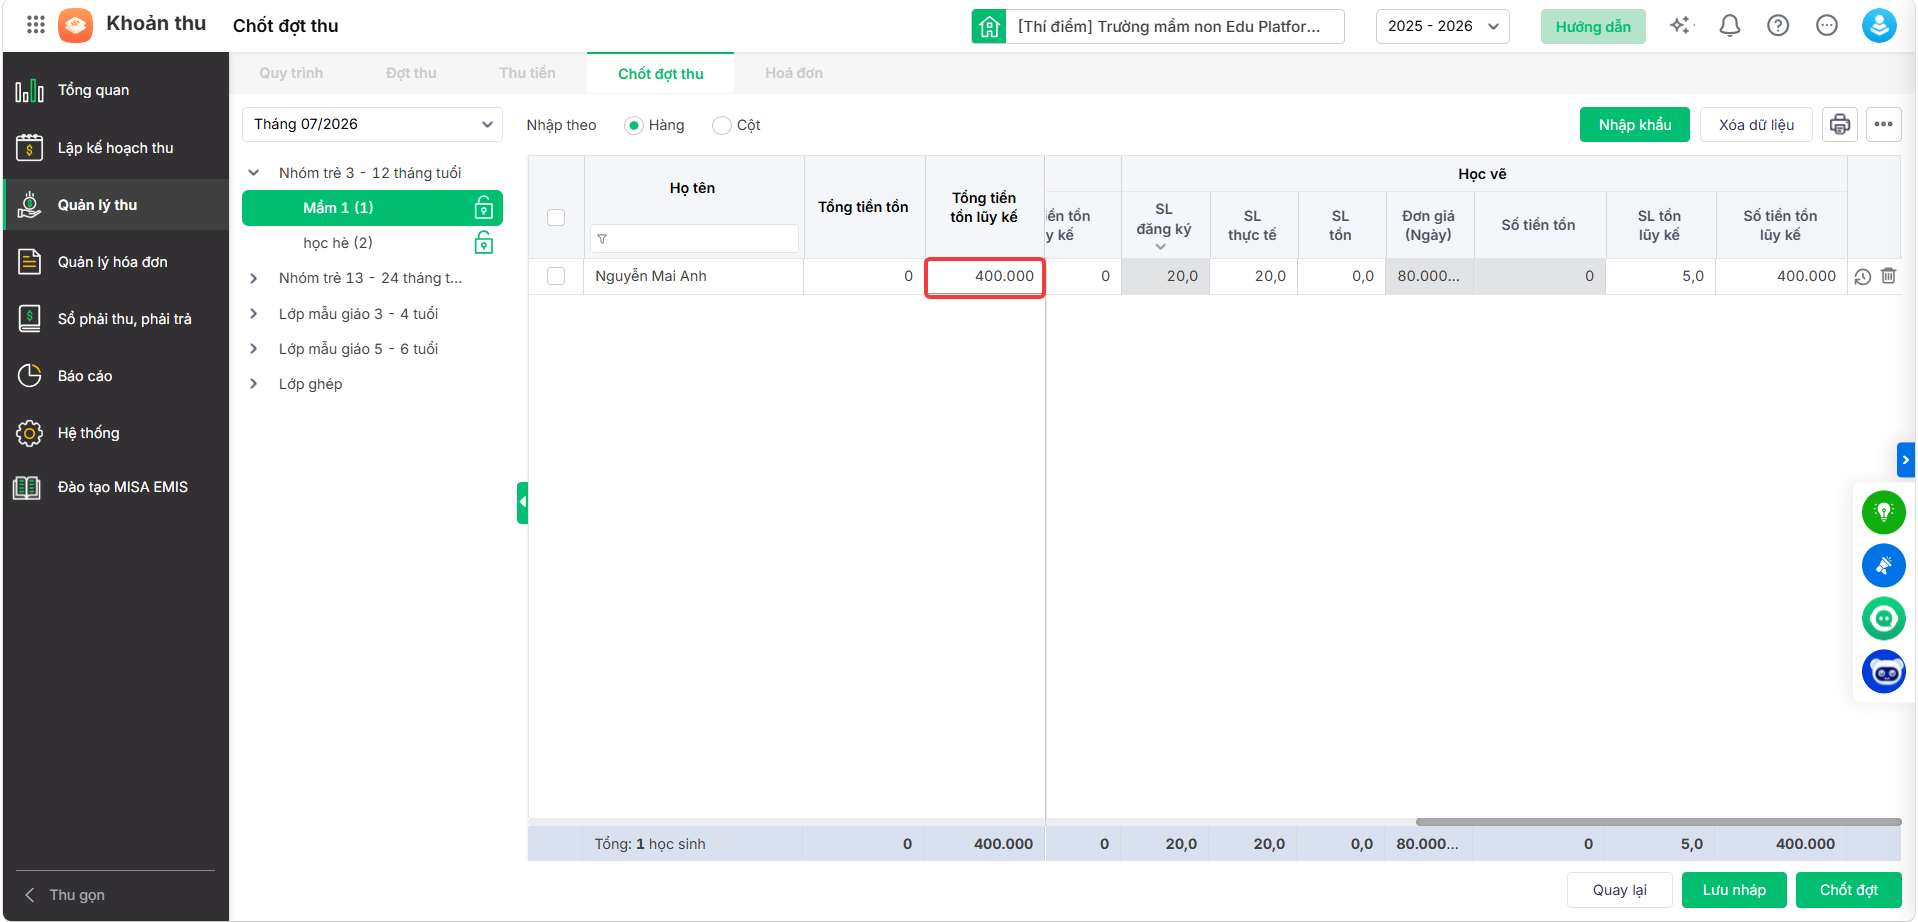Switch to Quy trình tab
This screenshot has width=1918, height=922.
point(291,73)
